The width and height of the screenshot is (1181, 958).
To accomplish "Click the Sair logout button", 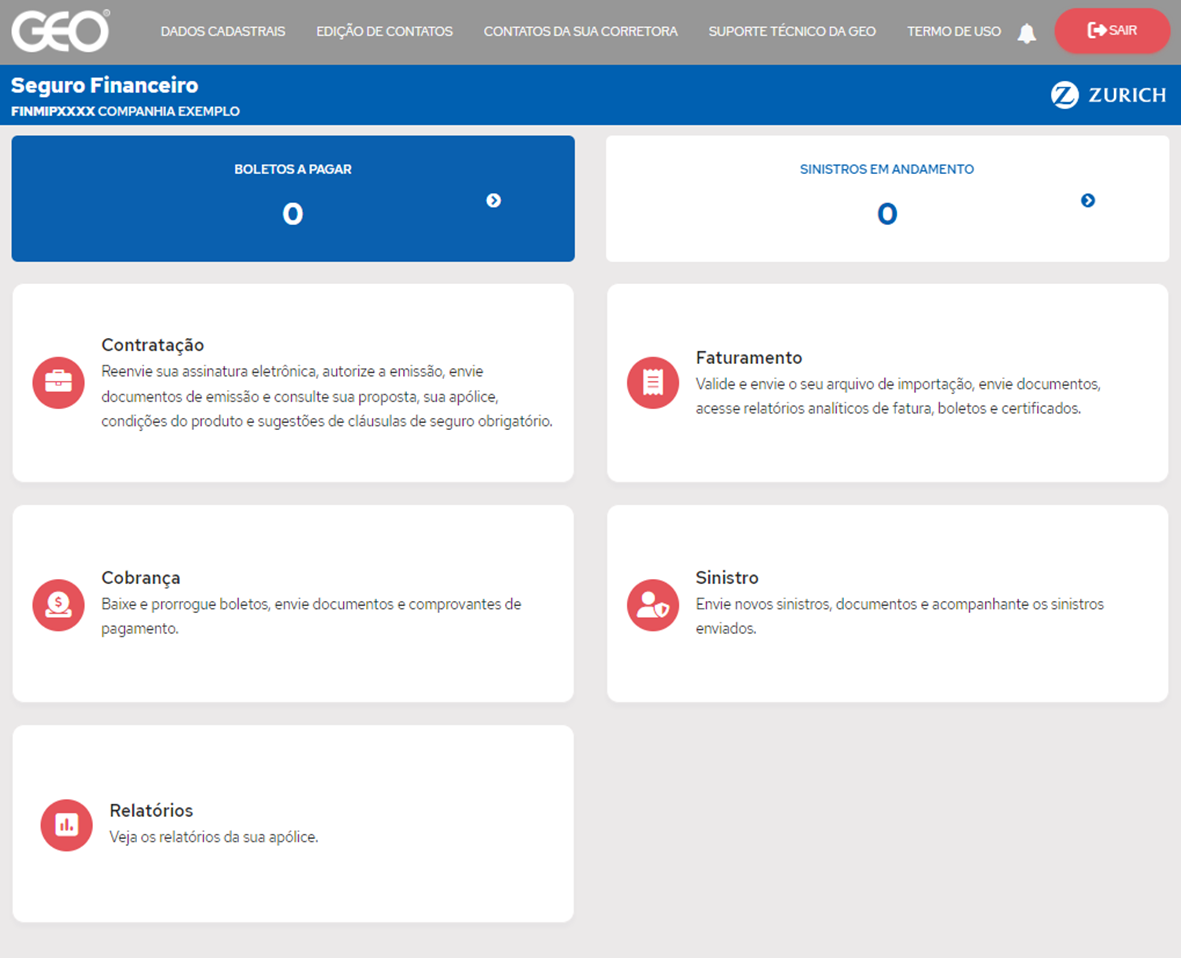I will click(x=1112, y=31).
